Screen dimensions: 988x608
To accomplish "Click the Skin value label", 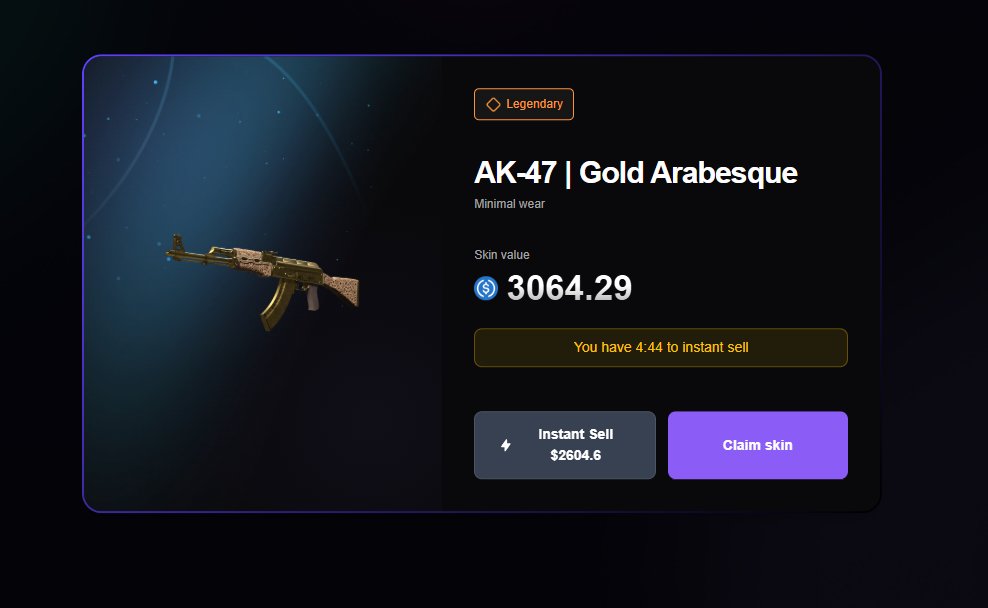I will 502,255.
